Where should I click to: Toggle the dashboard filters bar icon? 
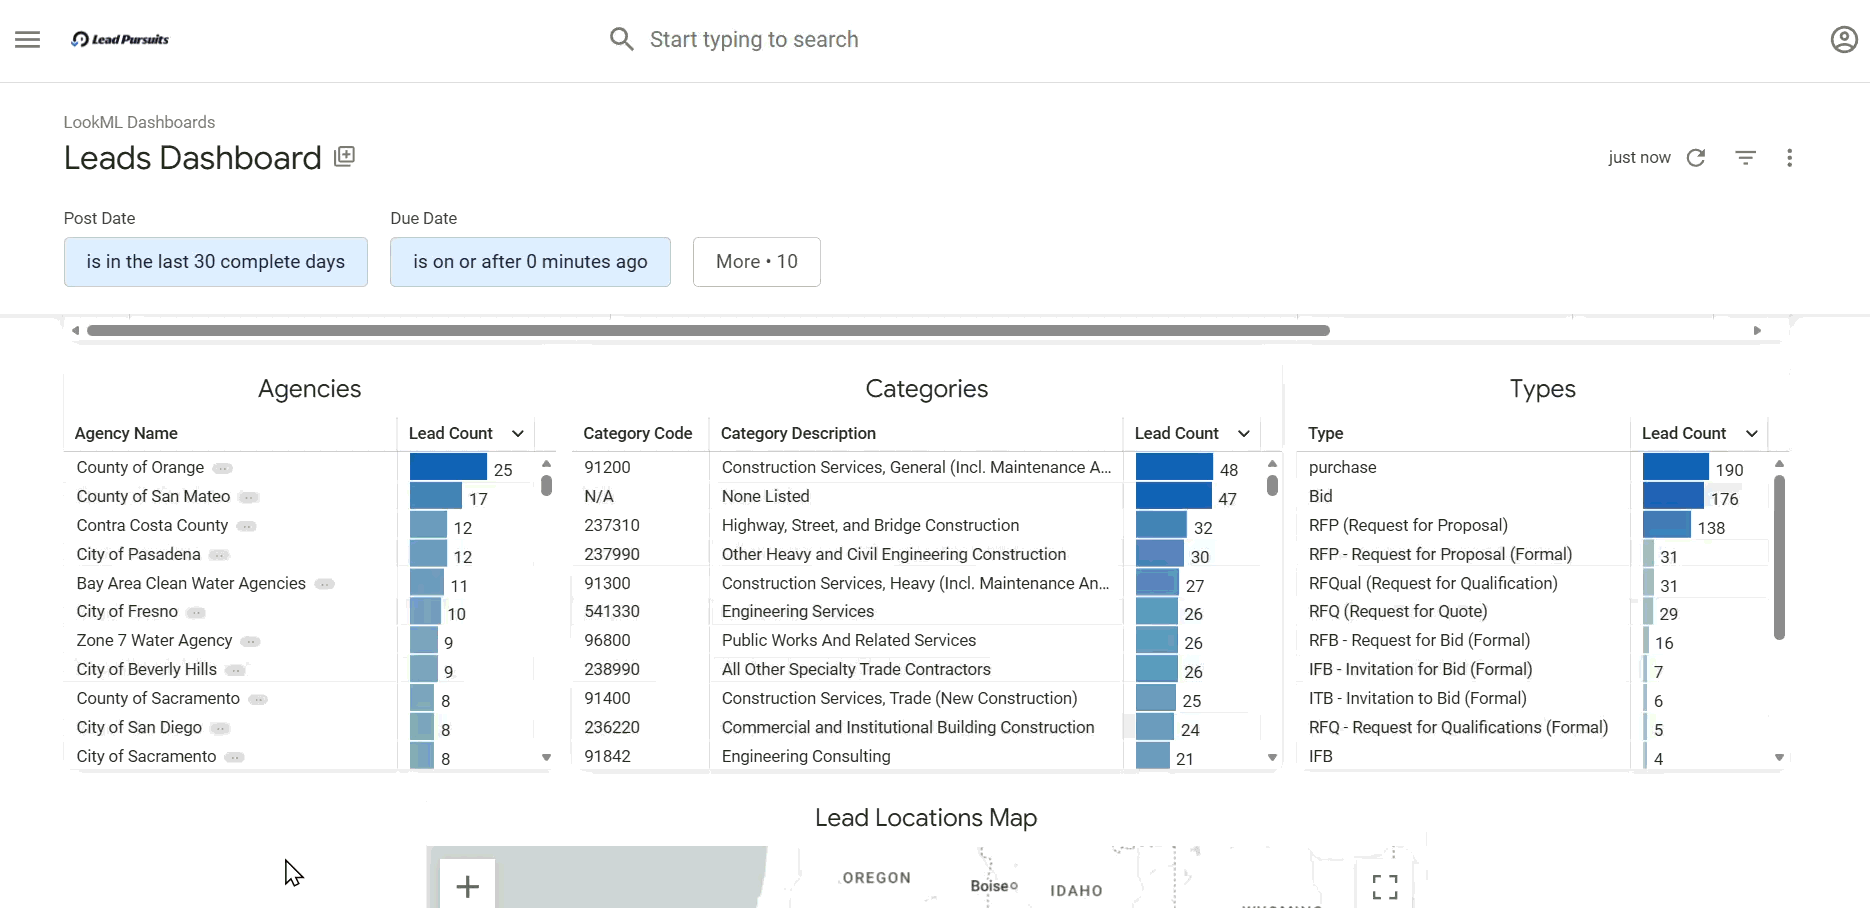[x=1746, y=158]
